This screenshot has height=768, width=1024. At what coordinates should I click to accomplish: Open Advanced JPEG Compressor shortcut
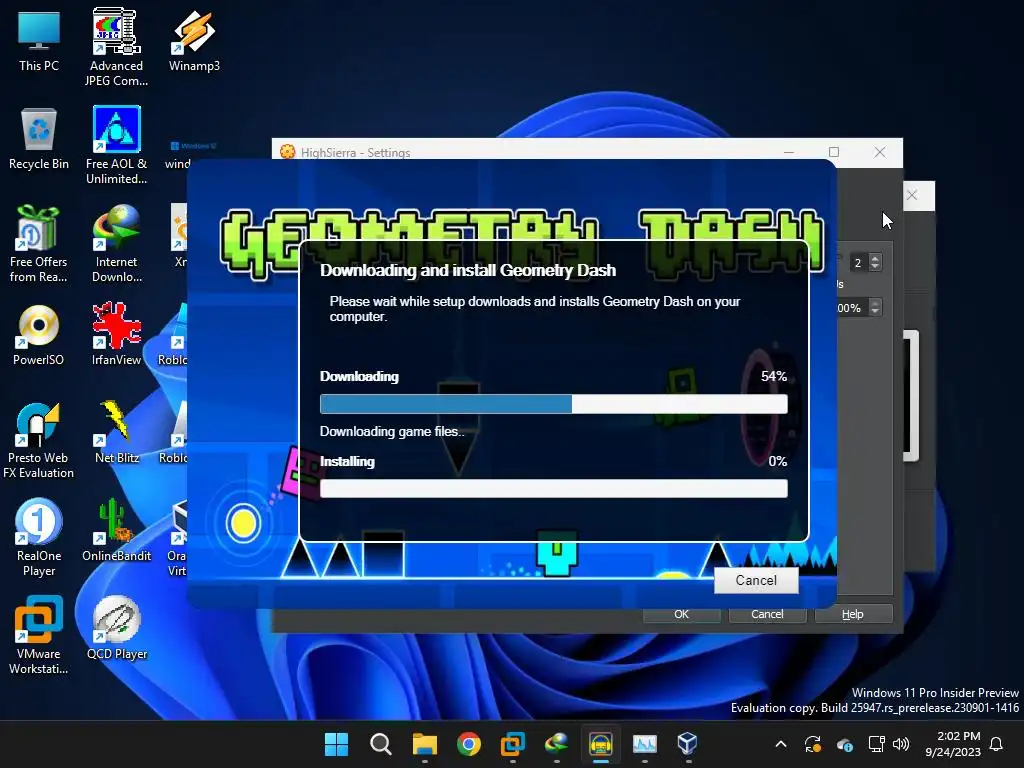coord(116,48)
